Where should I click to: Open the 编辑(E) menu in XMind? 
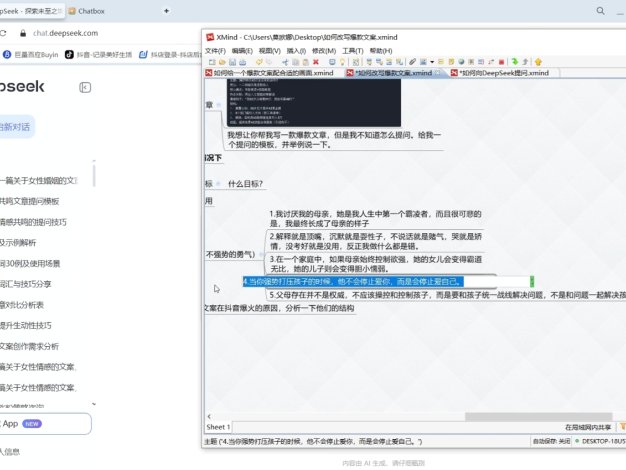[242, 51]
